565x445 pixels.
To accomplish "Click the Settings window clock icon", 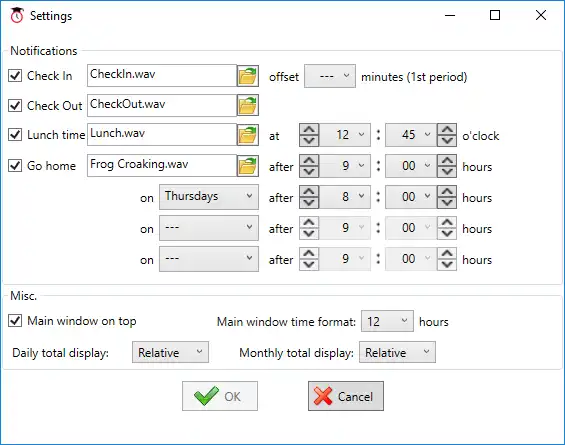I will [x=17, y=15].
